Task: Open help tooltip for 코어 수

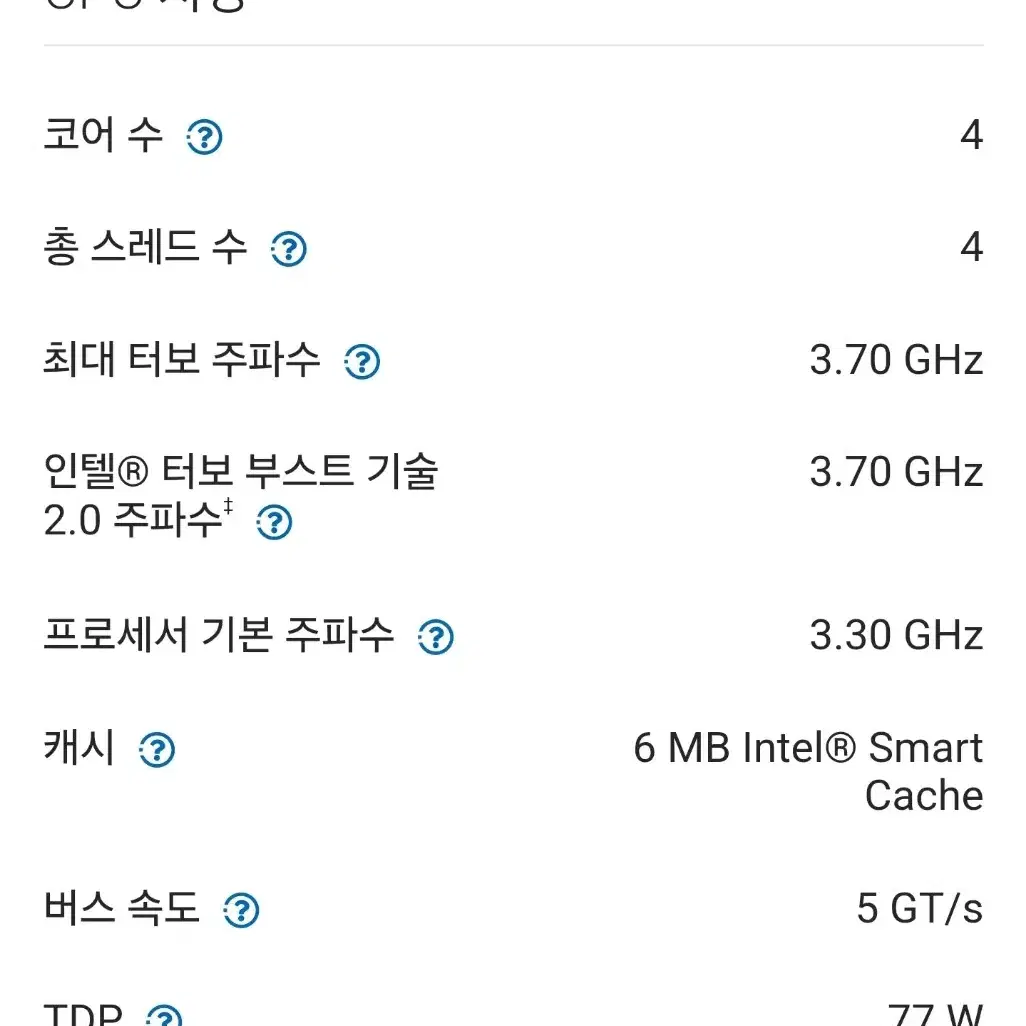Action: [204, 137]
